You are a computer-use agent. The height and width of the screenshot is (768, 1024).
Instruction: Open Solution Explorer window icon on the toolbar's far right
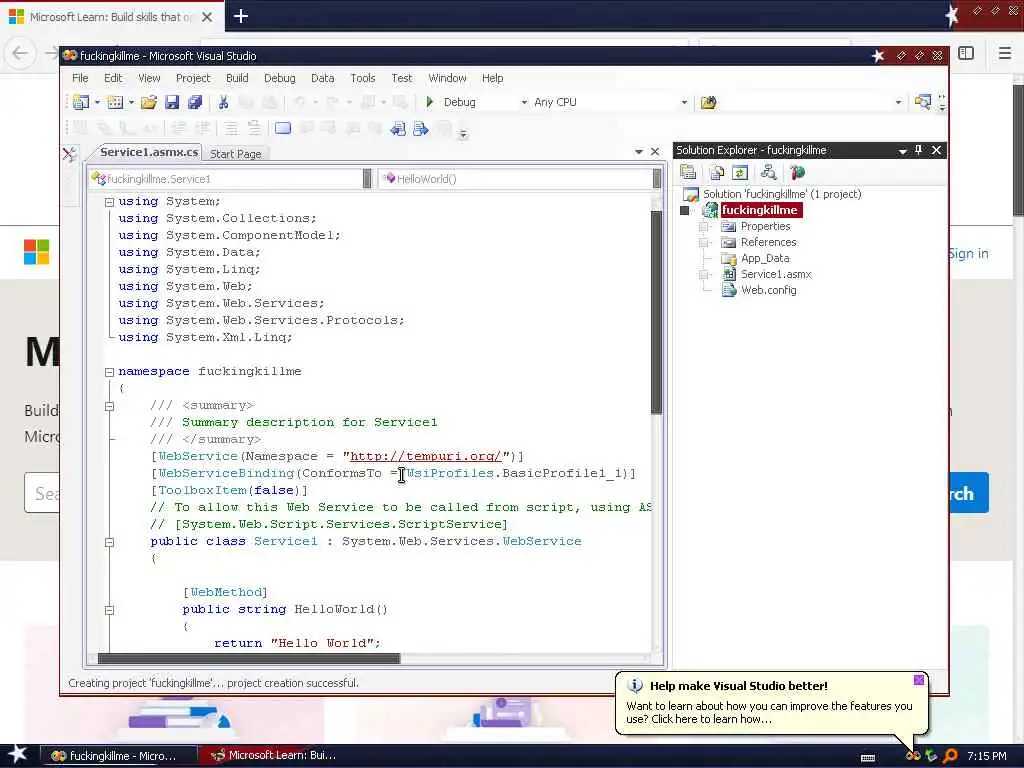[x=922, y=102]
